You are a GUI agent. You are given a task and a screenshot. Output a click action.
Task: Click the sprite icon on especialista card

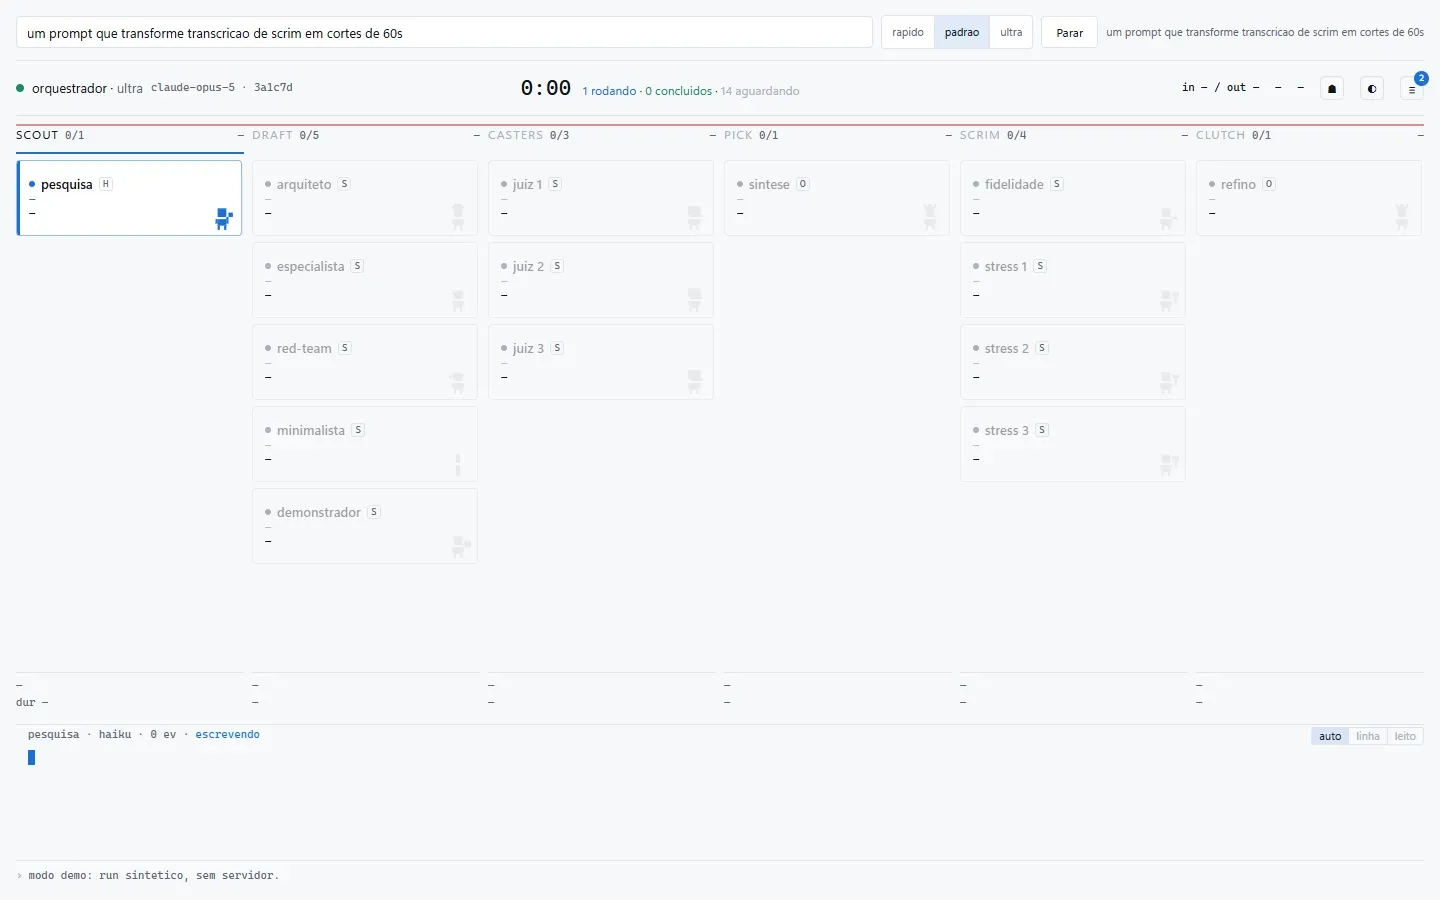[x=458, y=300]
